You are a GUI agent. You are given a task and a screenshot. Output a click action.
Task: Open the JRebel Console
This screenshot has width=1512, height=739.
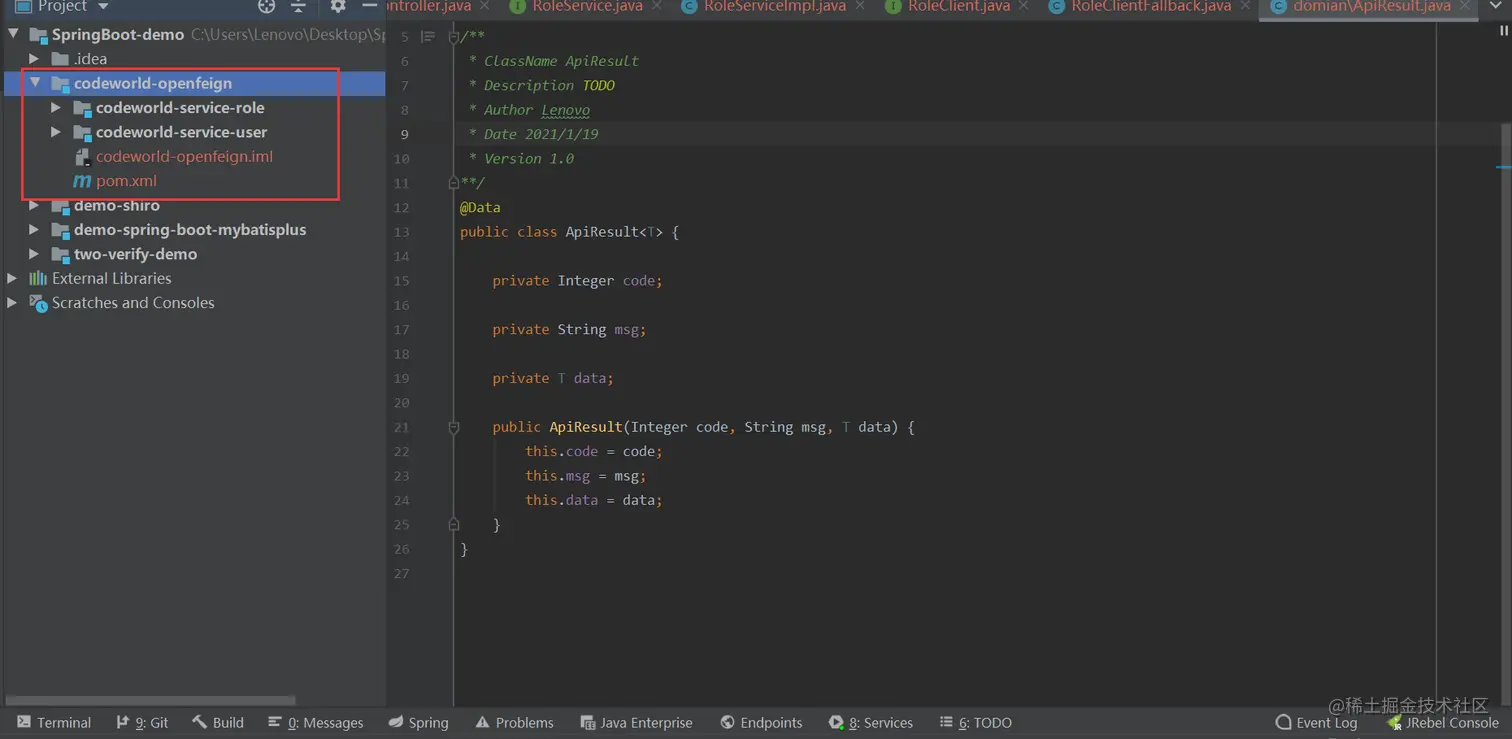click(x=1442, y=722)
